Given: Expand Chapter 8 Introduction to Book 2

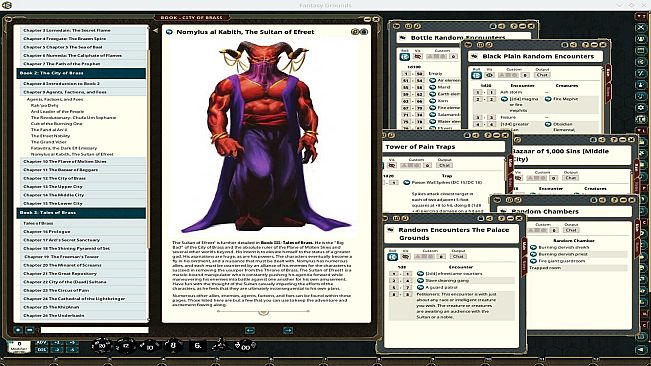Looking at the screenshot, I should pos(83,83).
